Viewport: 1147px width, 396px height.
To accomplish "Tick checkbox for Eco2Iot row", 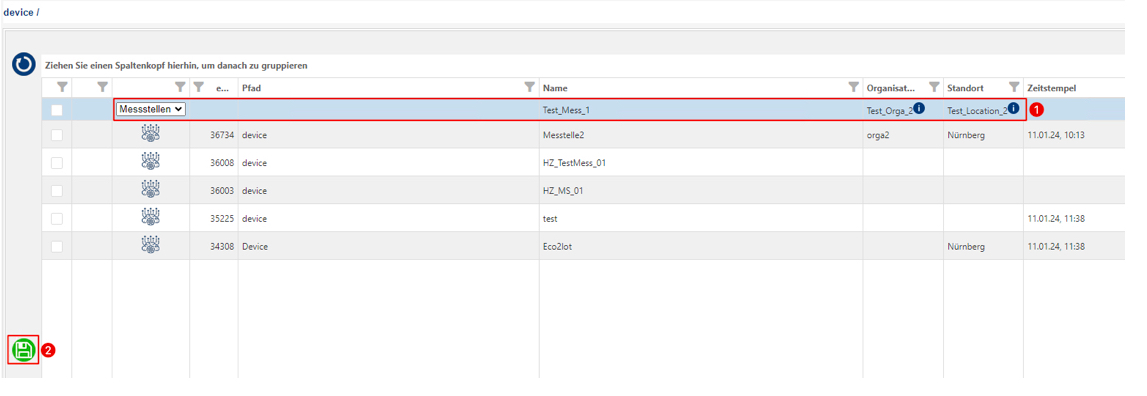I will pyautogui.click(x=56, y=247).
